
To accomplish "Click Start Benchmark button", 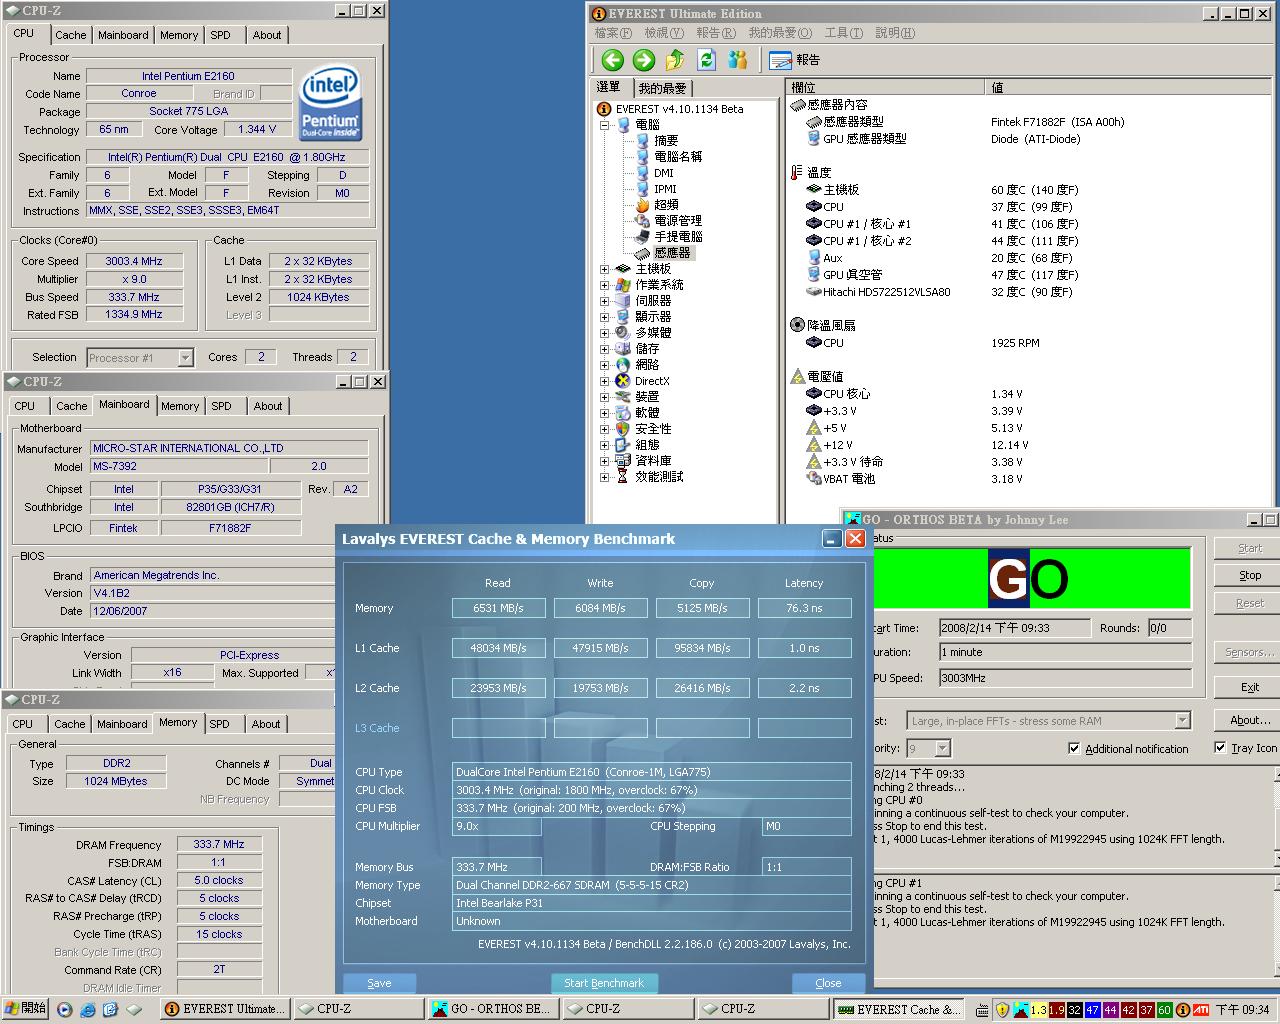I will (x=604, y=983).
